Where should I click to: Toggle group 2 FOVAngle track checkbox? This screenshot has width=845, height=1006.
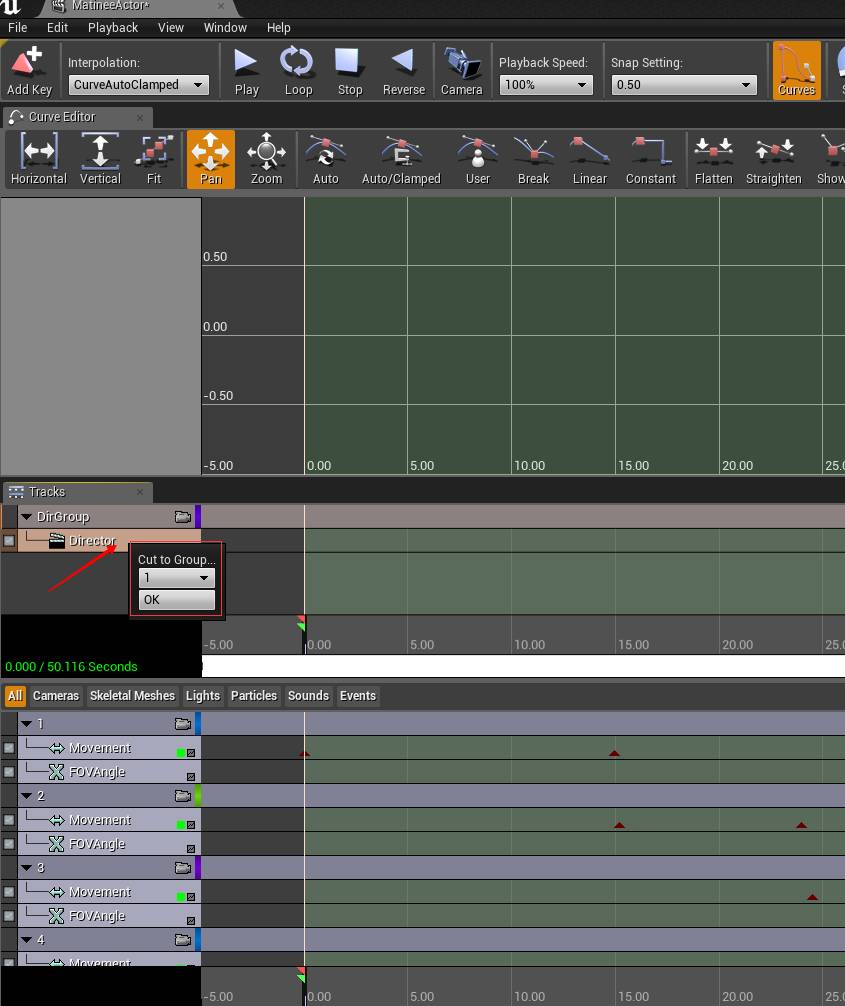tap(9, 844)
